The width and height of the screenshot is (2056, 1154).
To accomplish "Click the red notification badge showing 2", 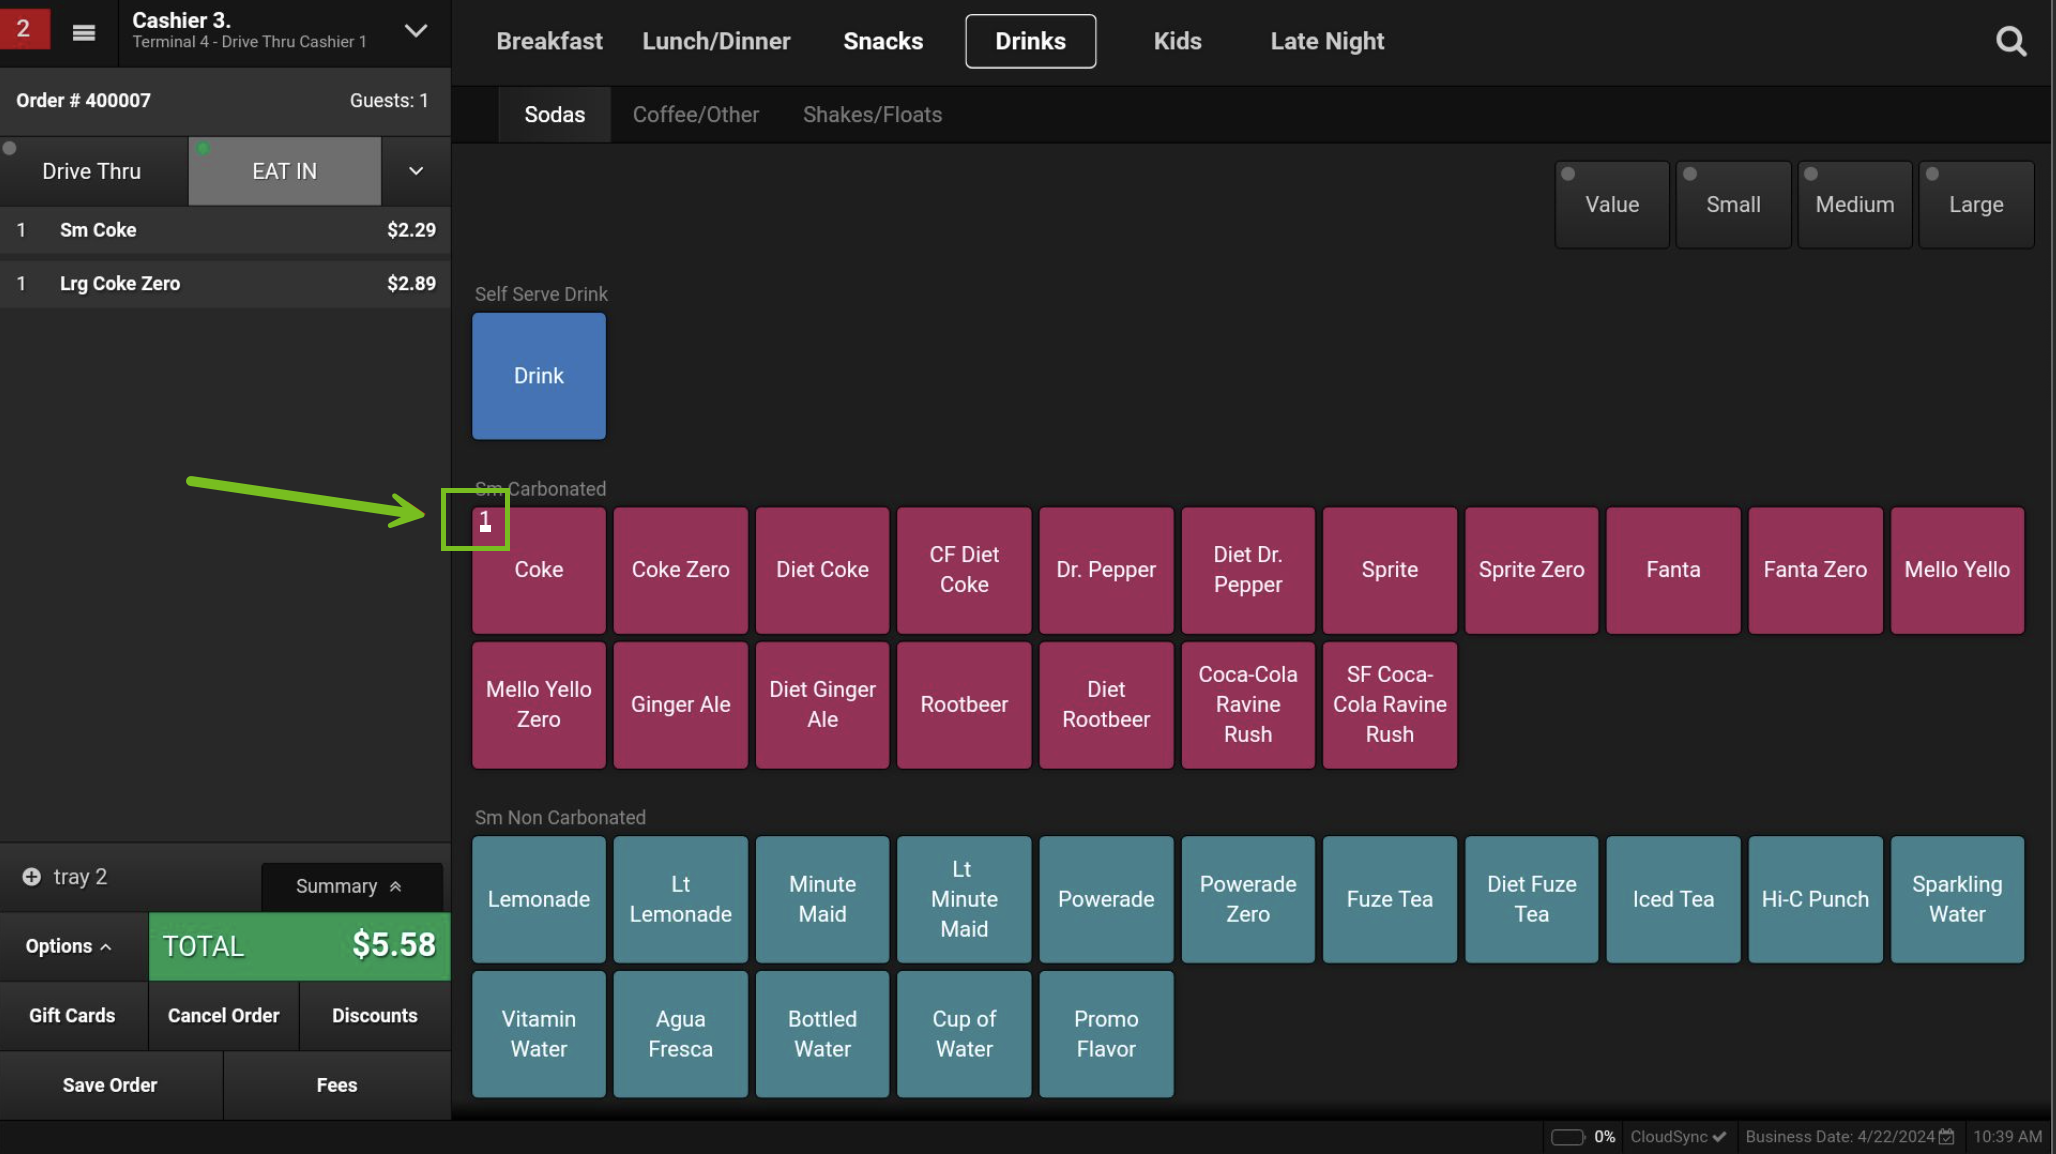I will click(24, 28).
